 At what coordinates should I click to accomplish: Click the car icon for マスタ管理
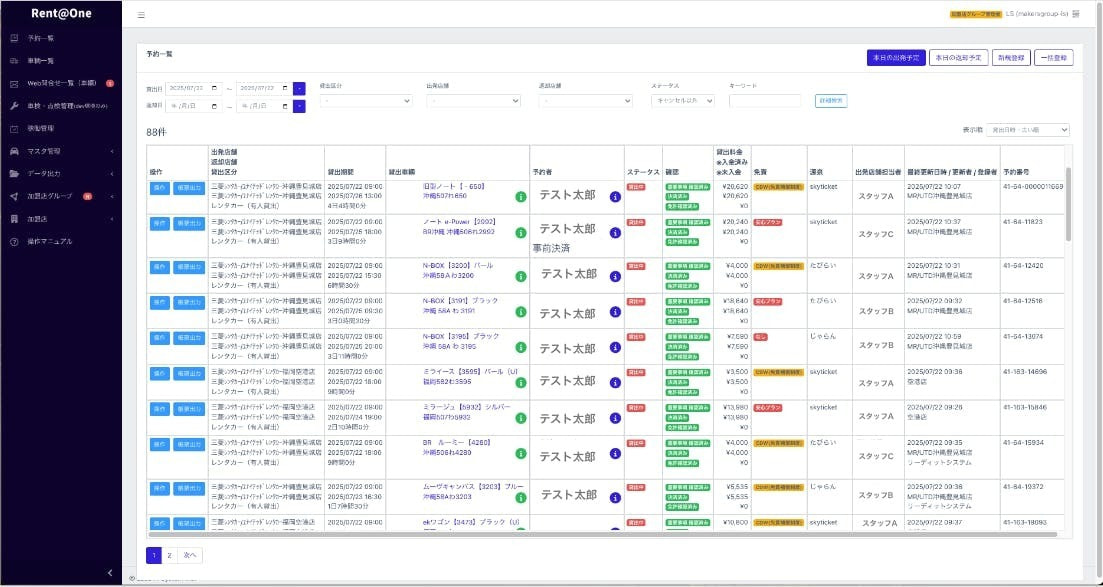[x=14, y=151]
